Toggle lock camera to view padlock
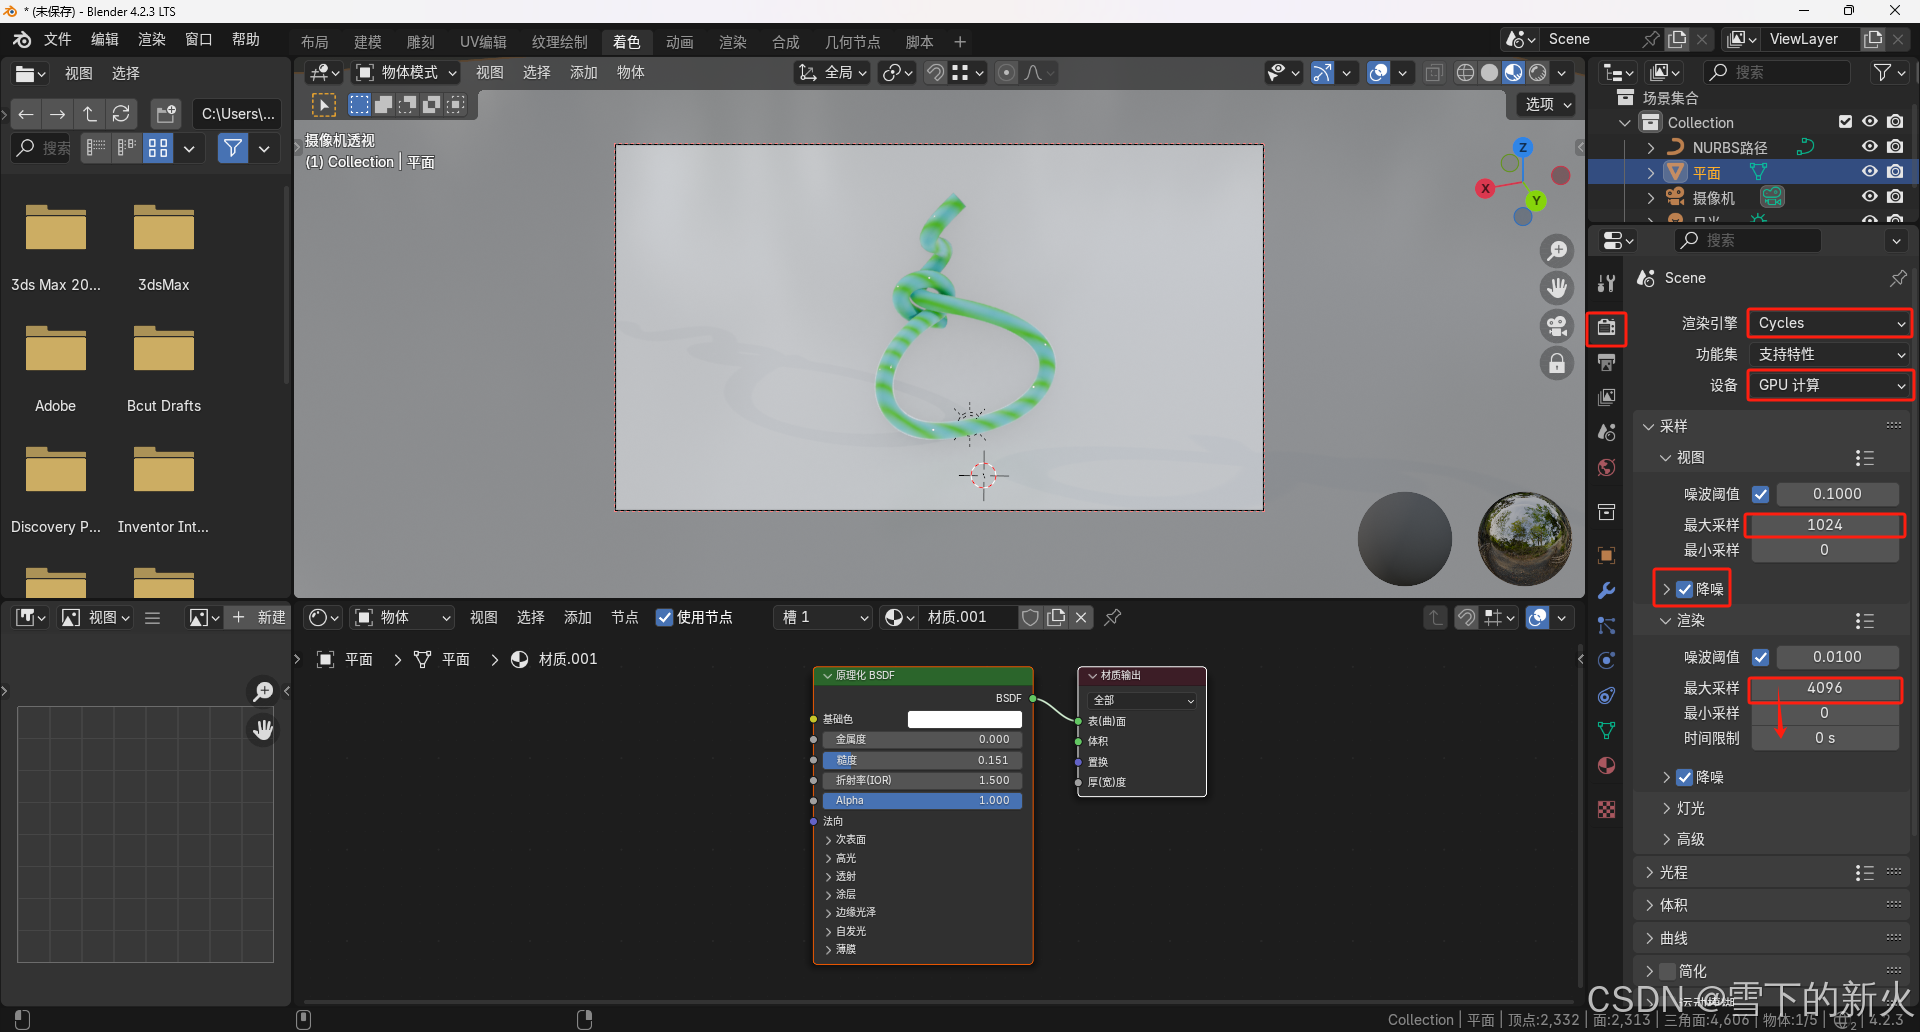The width and height of the screenshot is (1920, 1032). (1557, 363)
